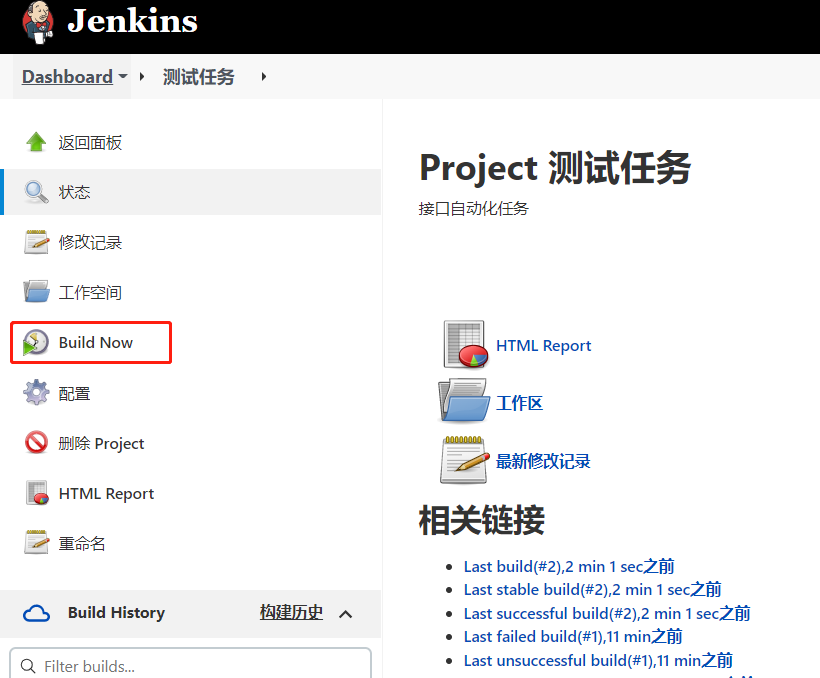The width and height of the screenshot is (820, 678).
Task: Click the sidebar HTML Report icon
Action: [x=37, y=493]
